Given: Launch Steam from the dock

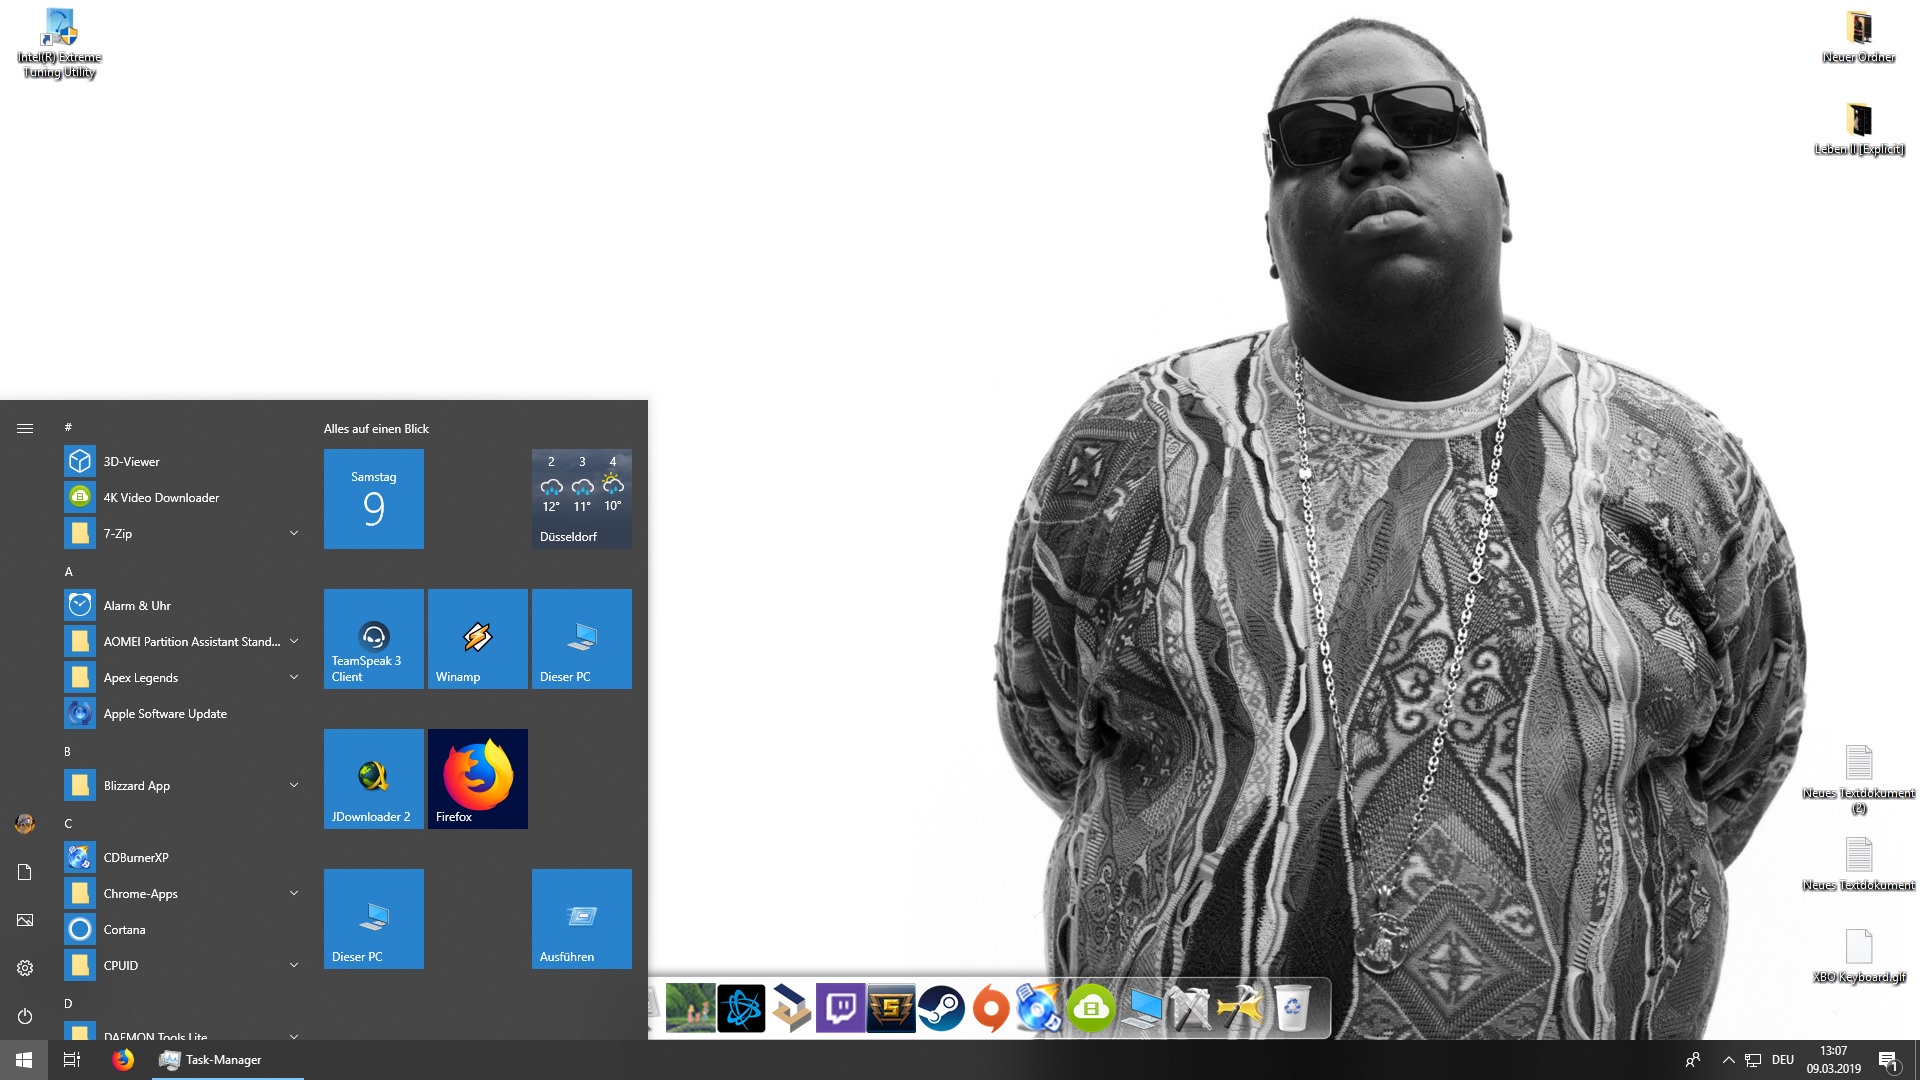Looking at the screenshot, I should pyautogui.click(x=941, y=1008).
